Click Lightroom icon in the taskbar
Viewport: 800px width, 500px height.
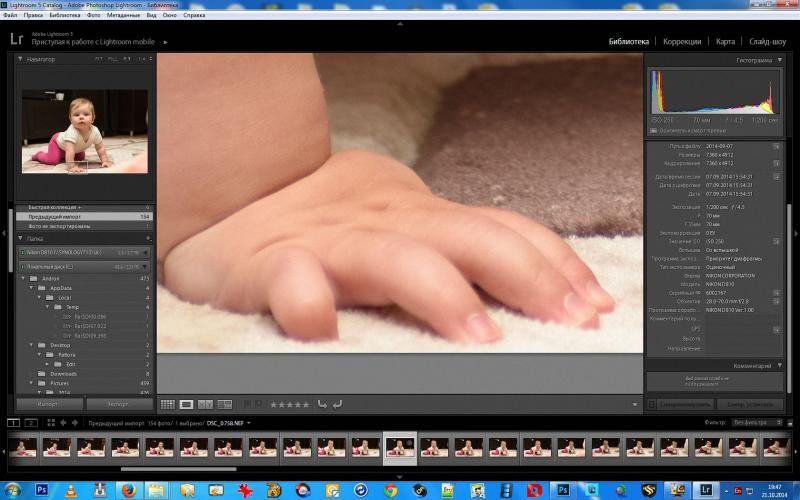click(x=706, y=490)
